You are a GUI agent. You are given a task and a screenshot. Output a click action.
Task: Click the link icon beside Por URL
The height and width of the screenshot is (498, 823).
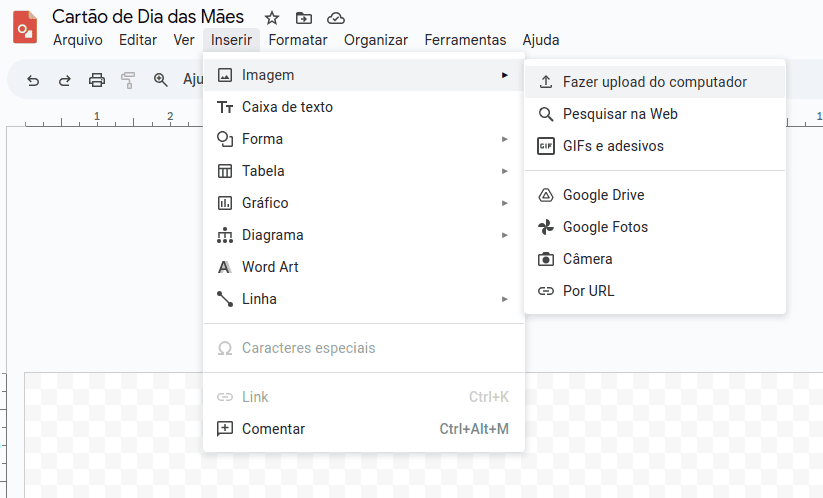[546, 291]
